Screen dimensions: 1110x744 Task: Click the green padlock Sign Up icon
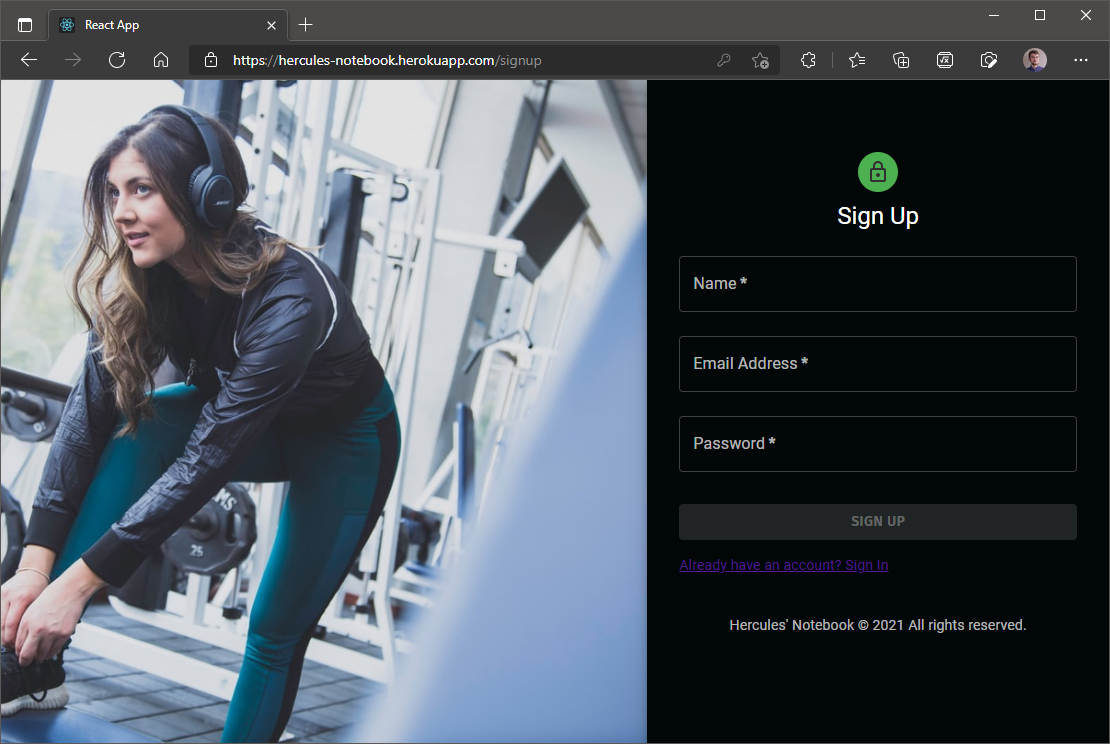(x=878, y=171)
